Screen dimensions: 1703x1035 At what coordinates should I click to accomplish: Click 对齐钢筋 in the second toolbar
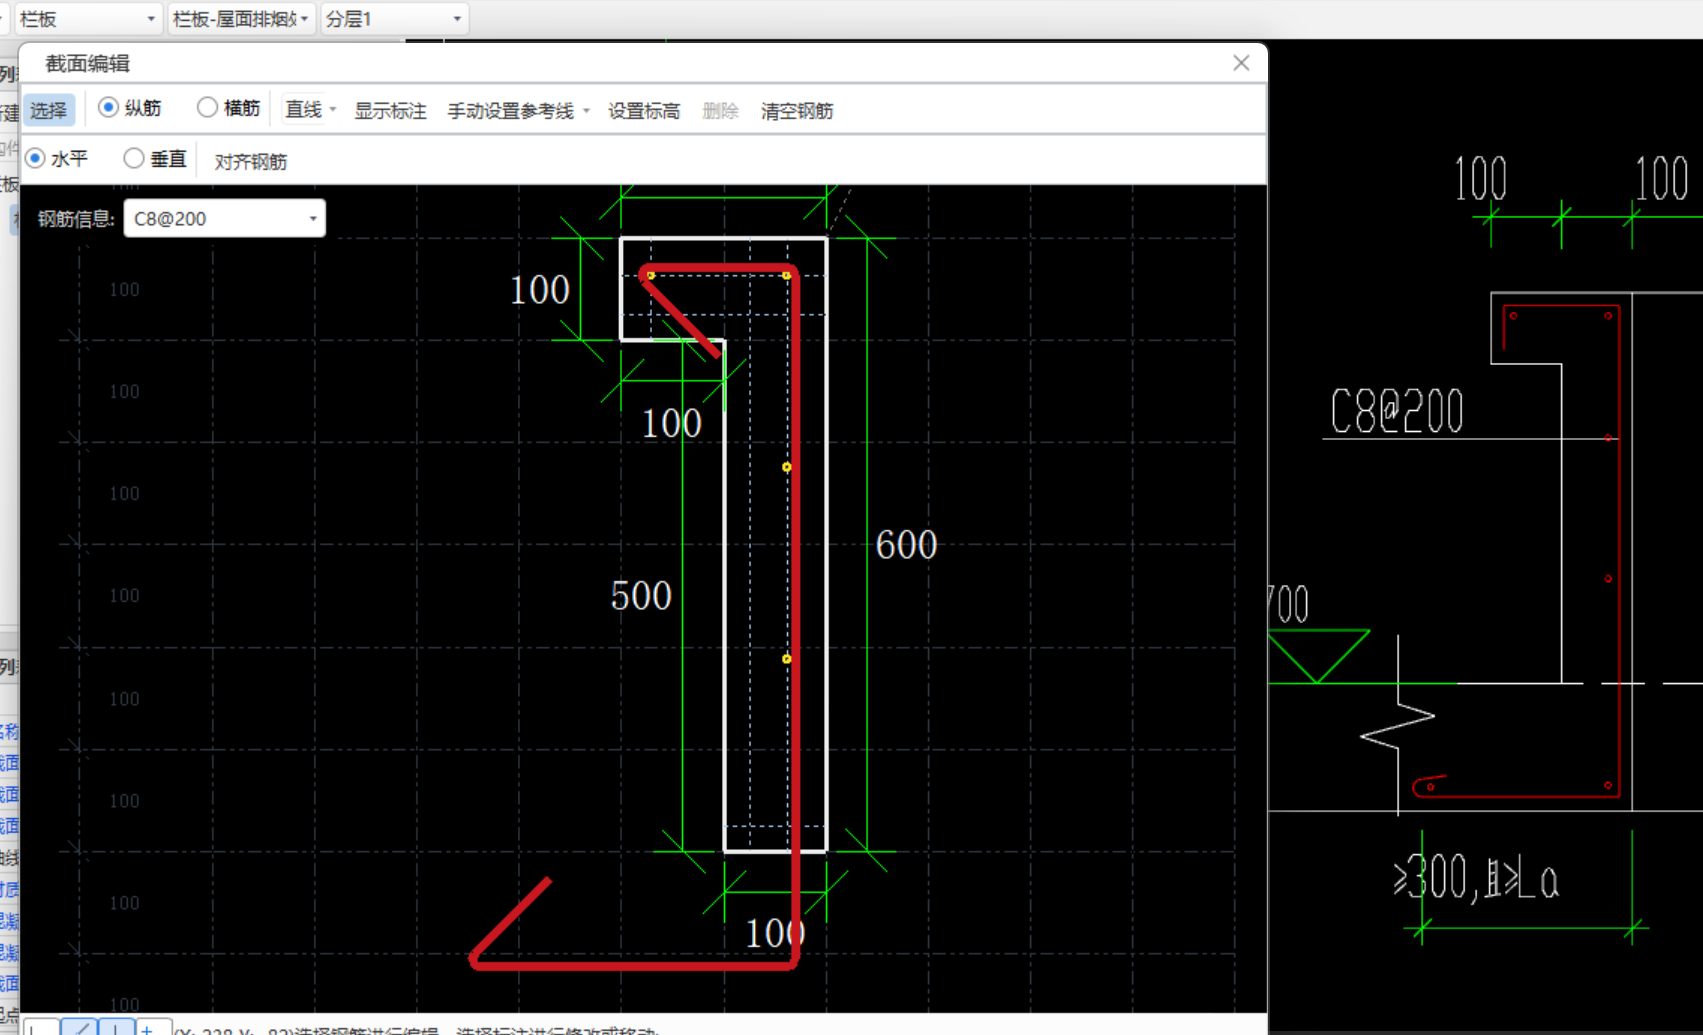point(251,161)
